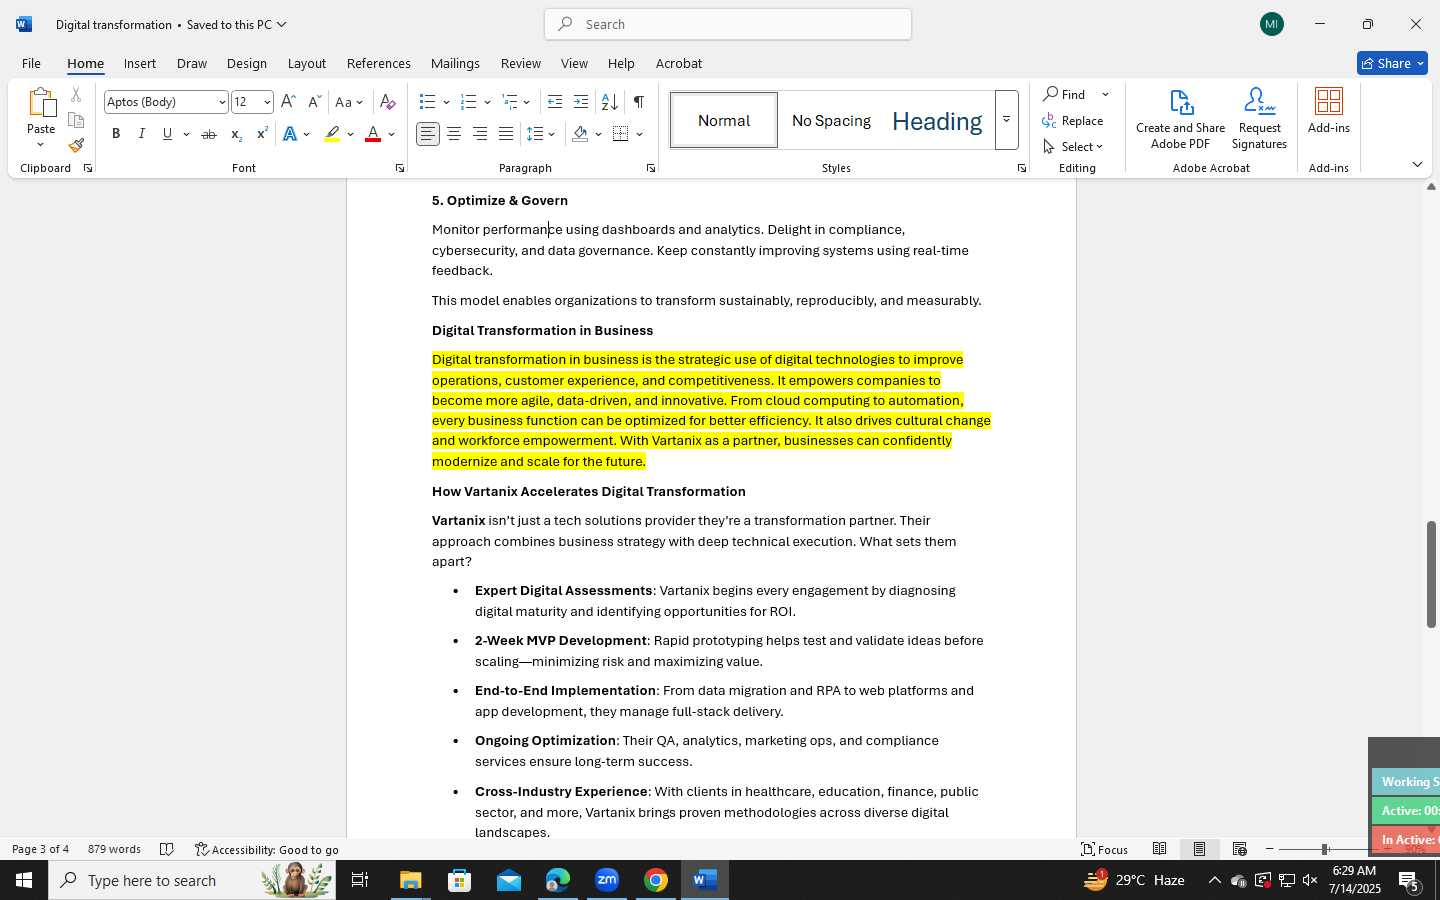This screenshot has width=1440, height=900.
Task: Open the References tab
Action: (x=379, y=63)
